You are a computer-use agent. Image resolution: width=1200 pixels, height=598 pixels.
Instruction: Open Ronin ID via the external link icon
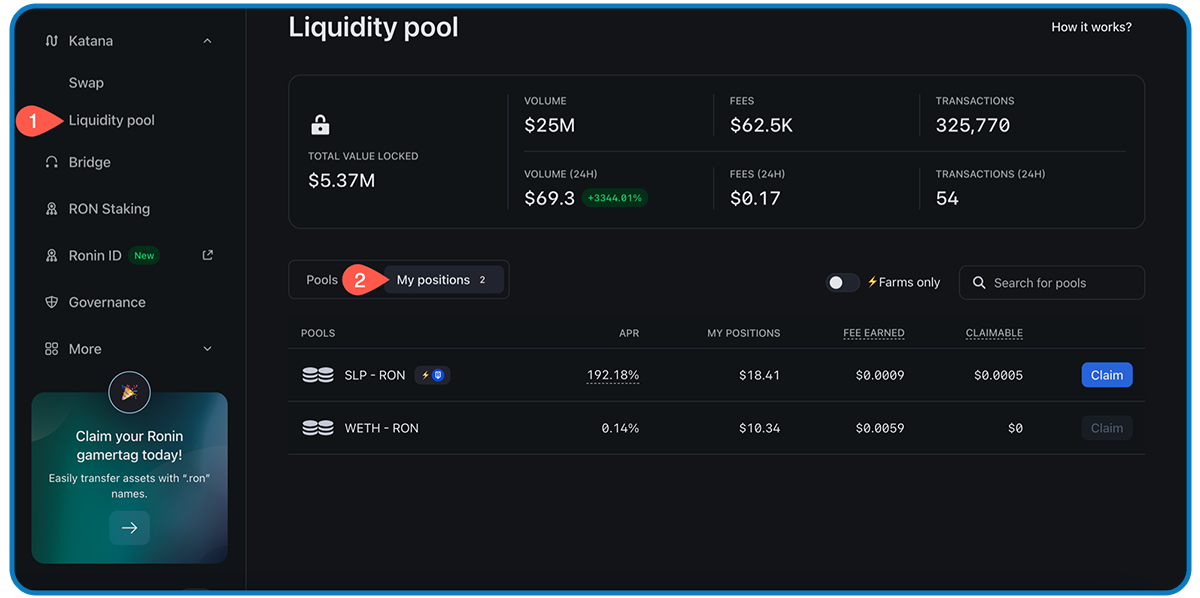tap(207, 255)
